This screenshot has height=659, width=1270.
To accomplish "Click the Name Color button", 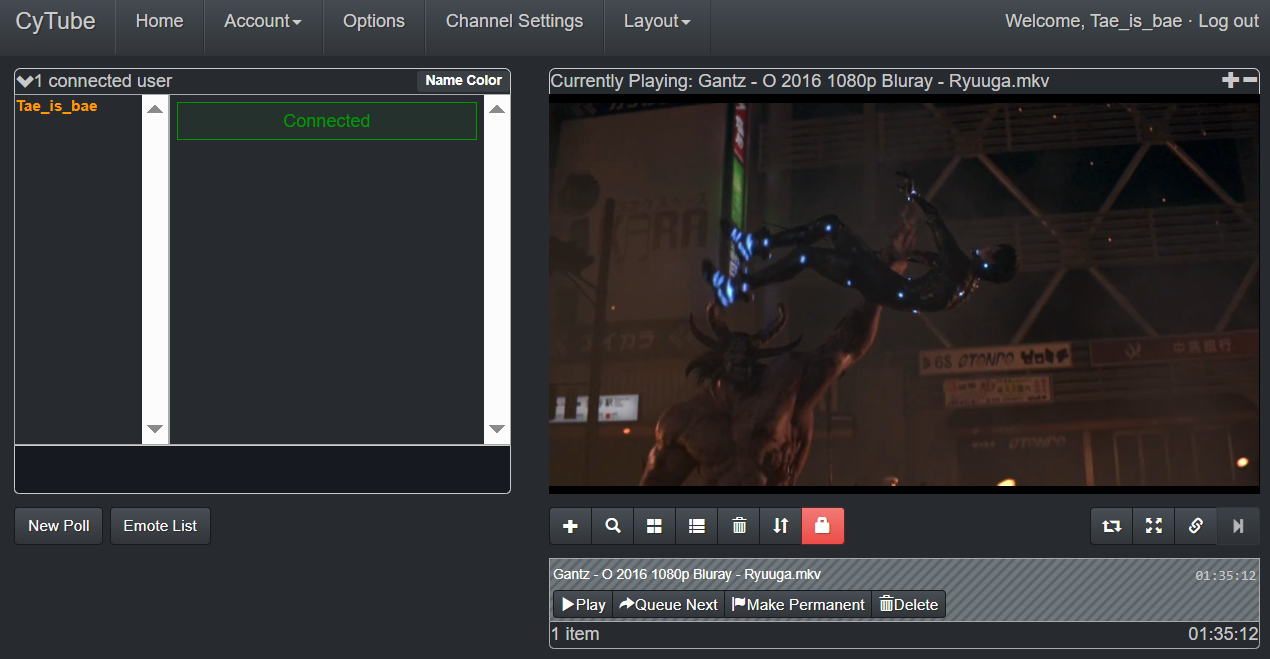I will click(464, 81).
